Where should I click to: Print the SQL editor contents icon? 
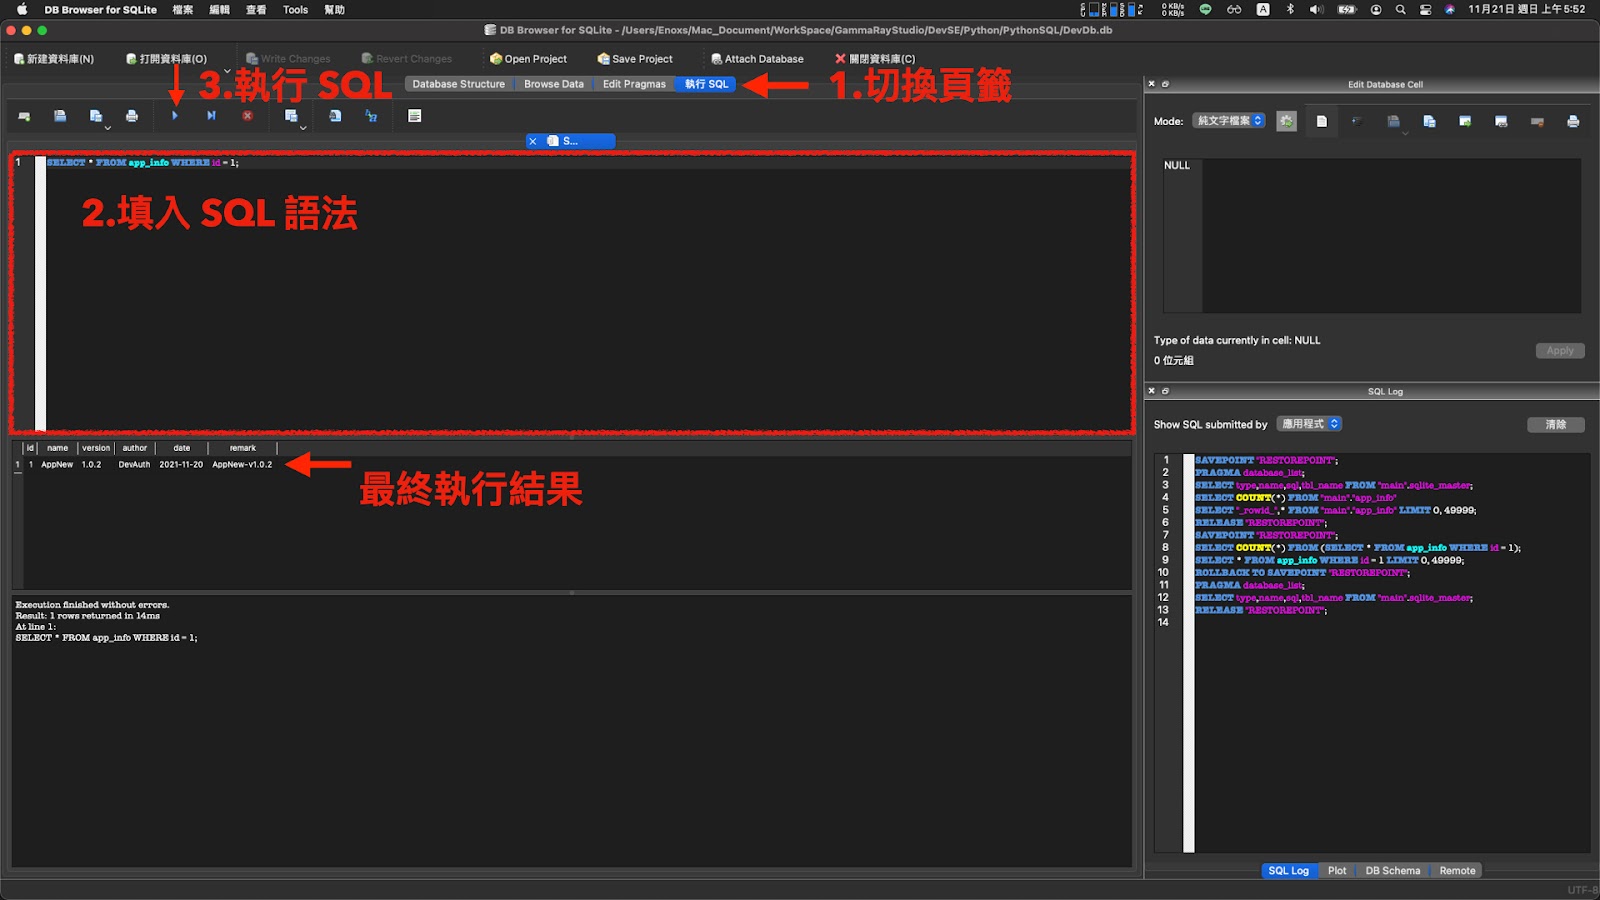pyautogui.click(x=132, y=116)
